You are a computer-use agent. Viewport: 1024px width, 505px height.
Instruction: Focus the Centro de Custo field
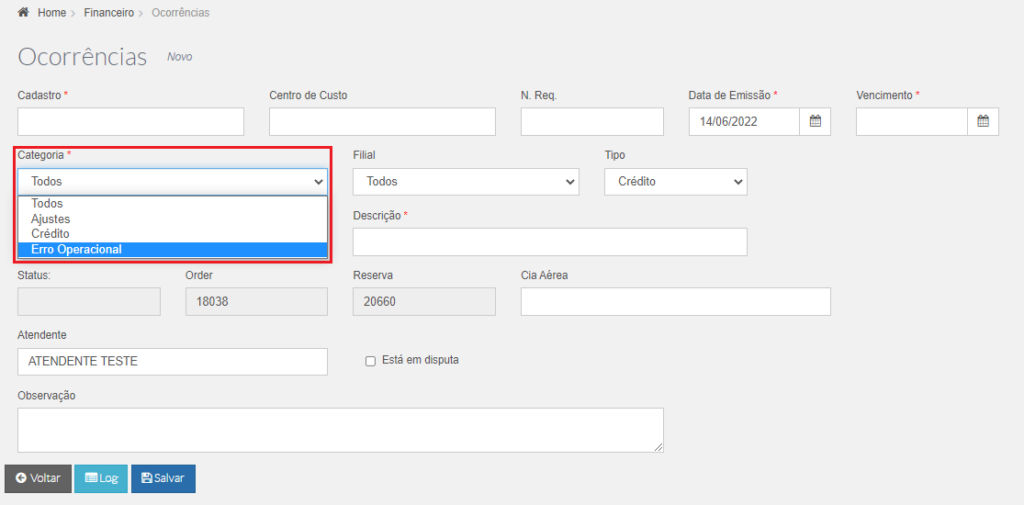382,122
